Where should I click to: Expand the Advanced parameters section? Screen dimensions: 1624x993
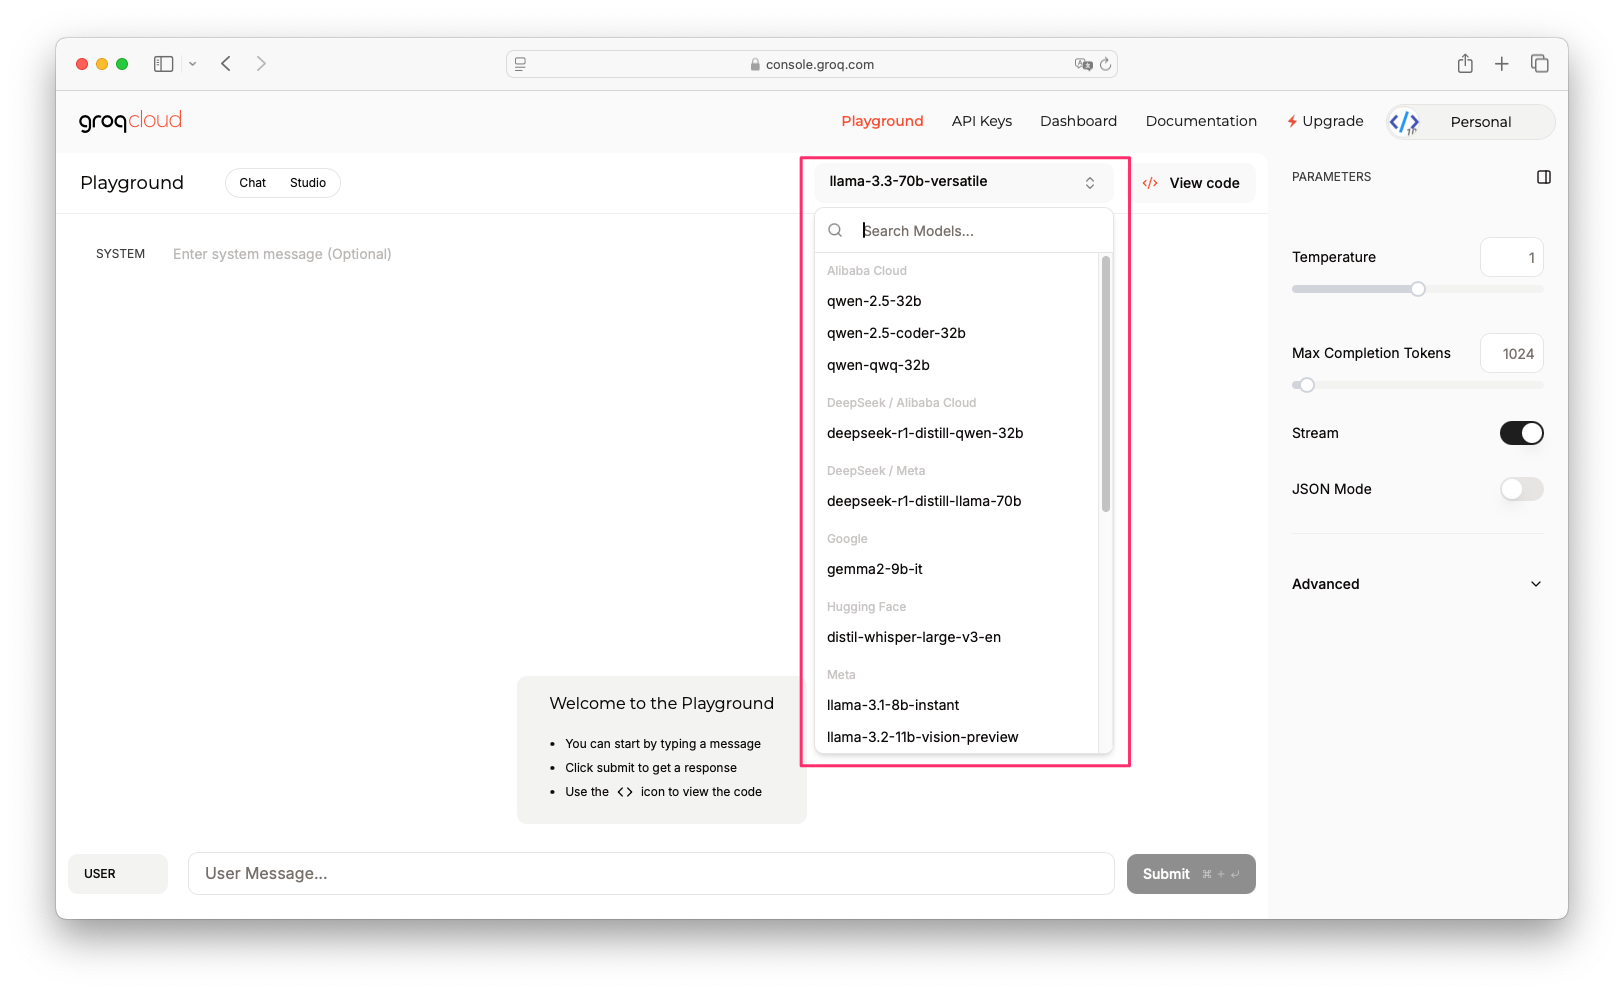[1417, 584]
